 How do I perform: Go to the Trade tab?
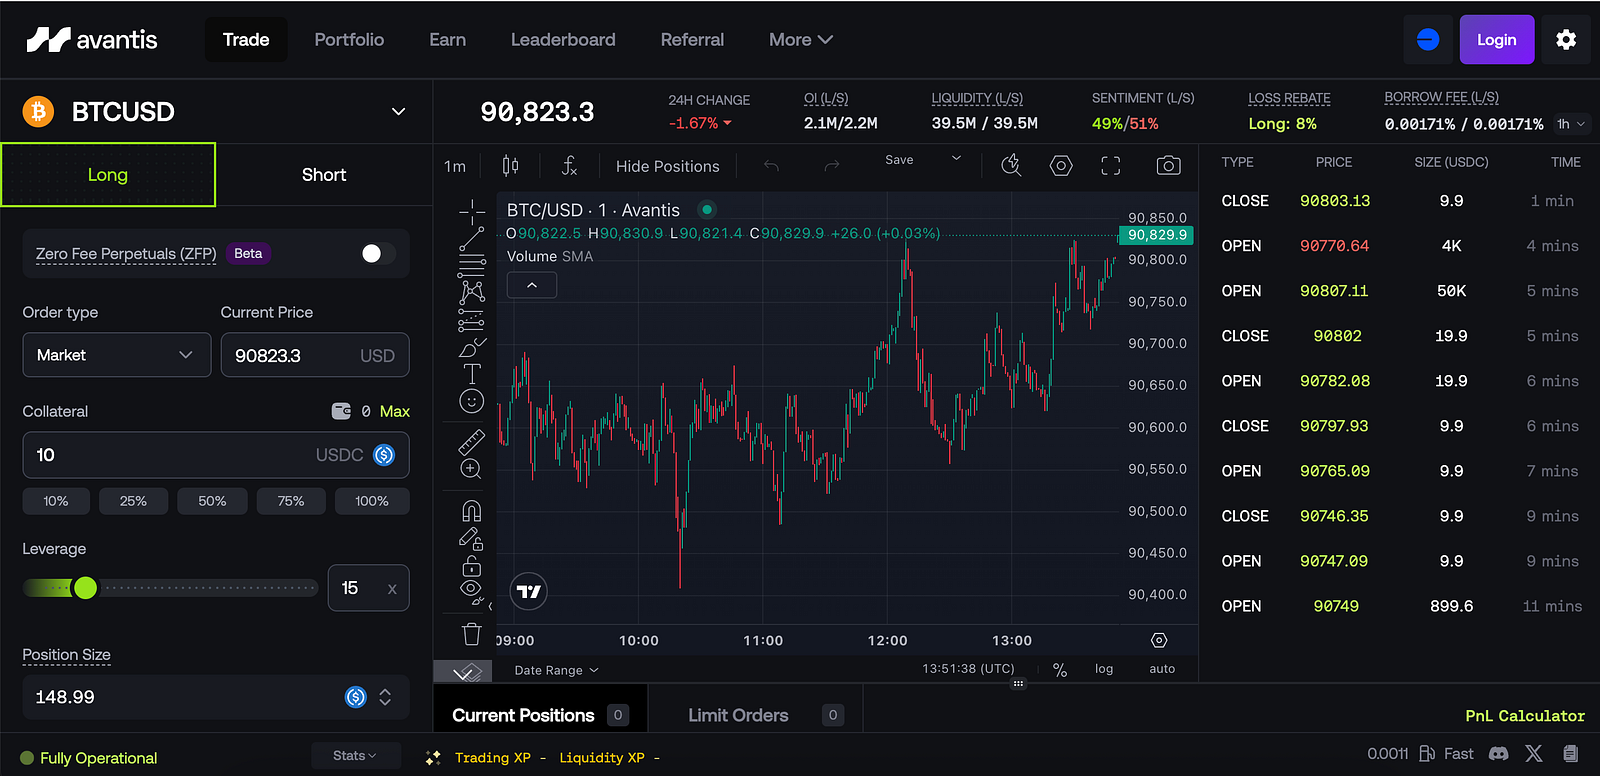click(246, 40)
